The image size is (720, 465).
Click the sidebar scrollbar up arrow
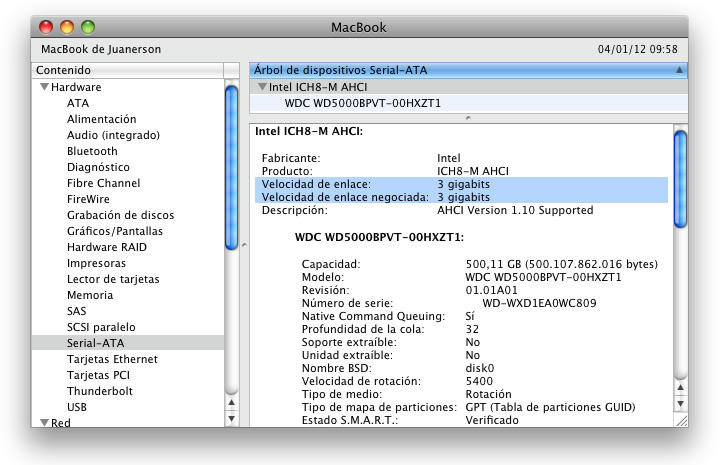[231, 403]
